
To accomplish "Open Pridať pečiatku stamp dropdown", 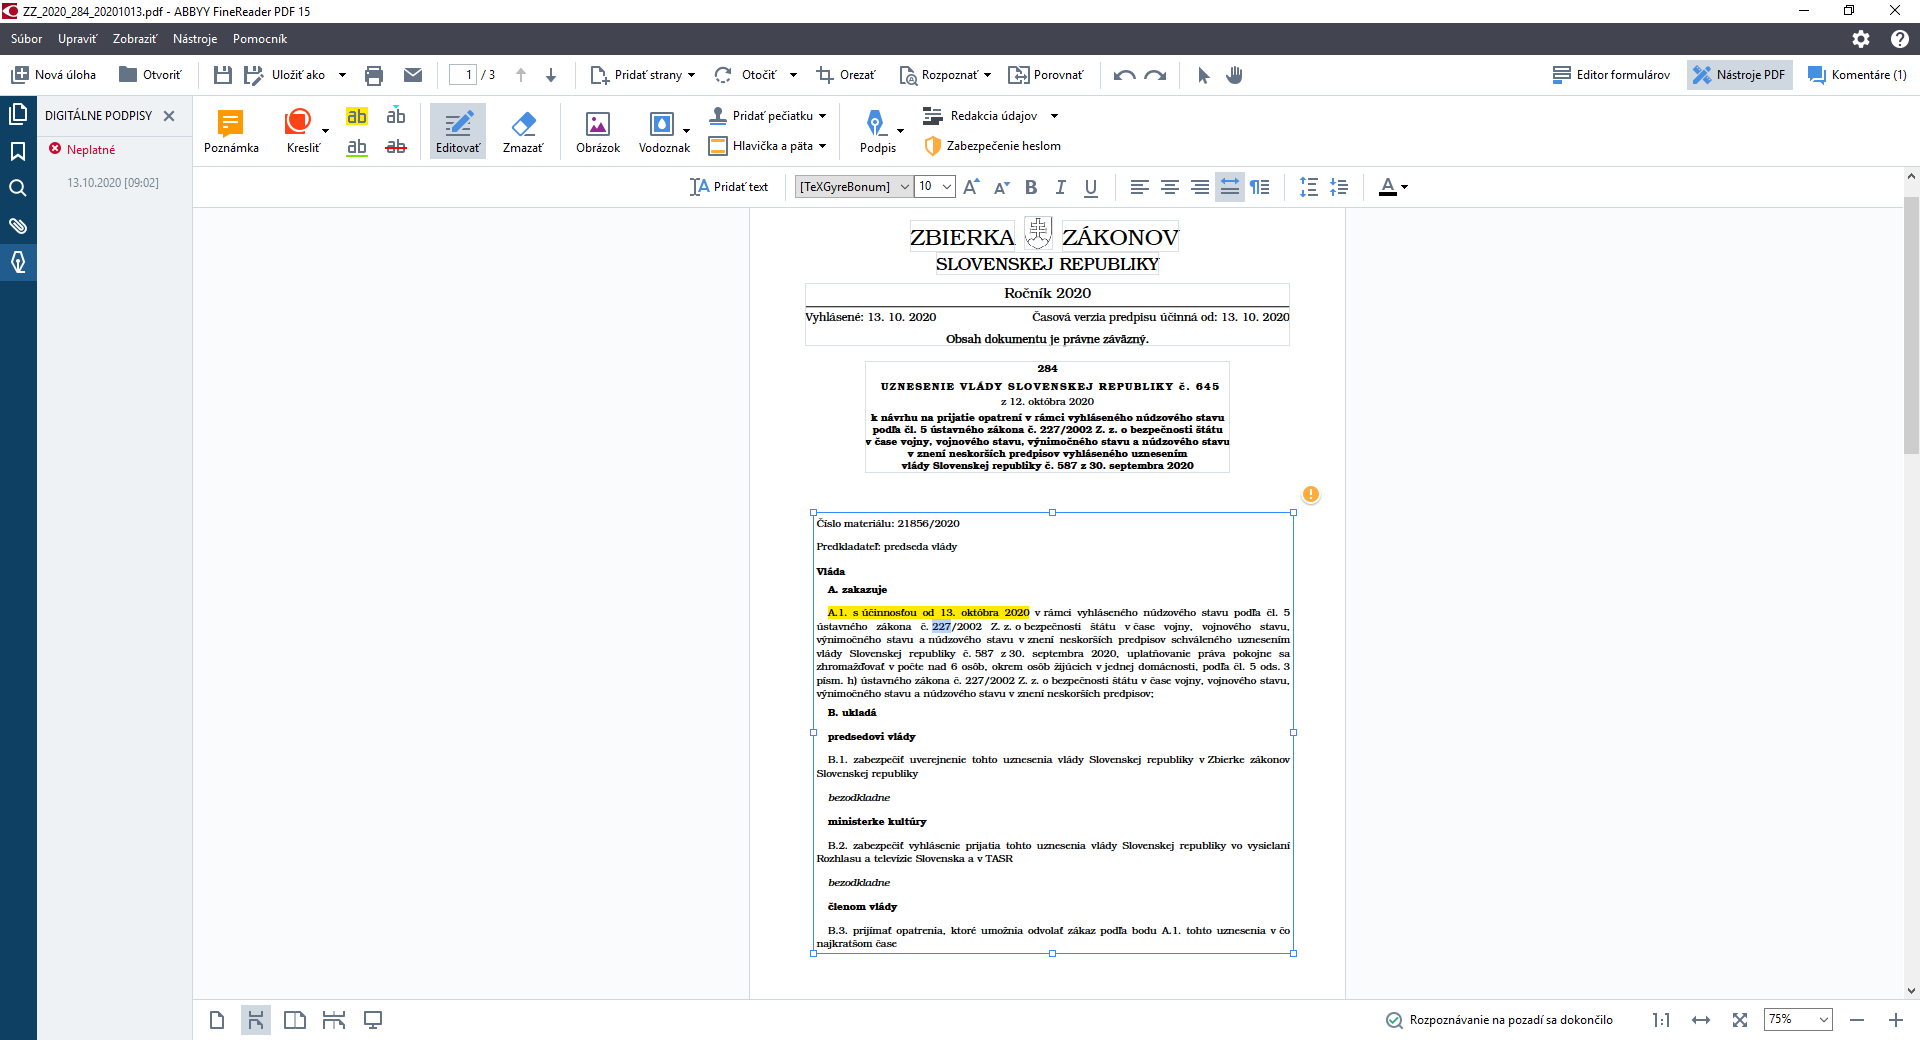I will (x=768, y=116).
